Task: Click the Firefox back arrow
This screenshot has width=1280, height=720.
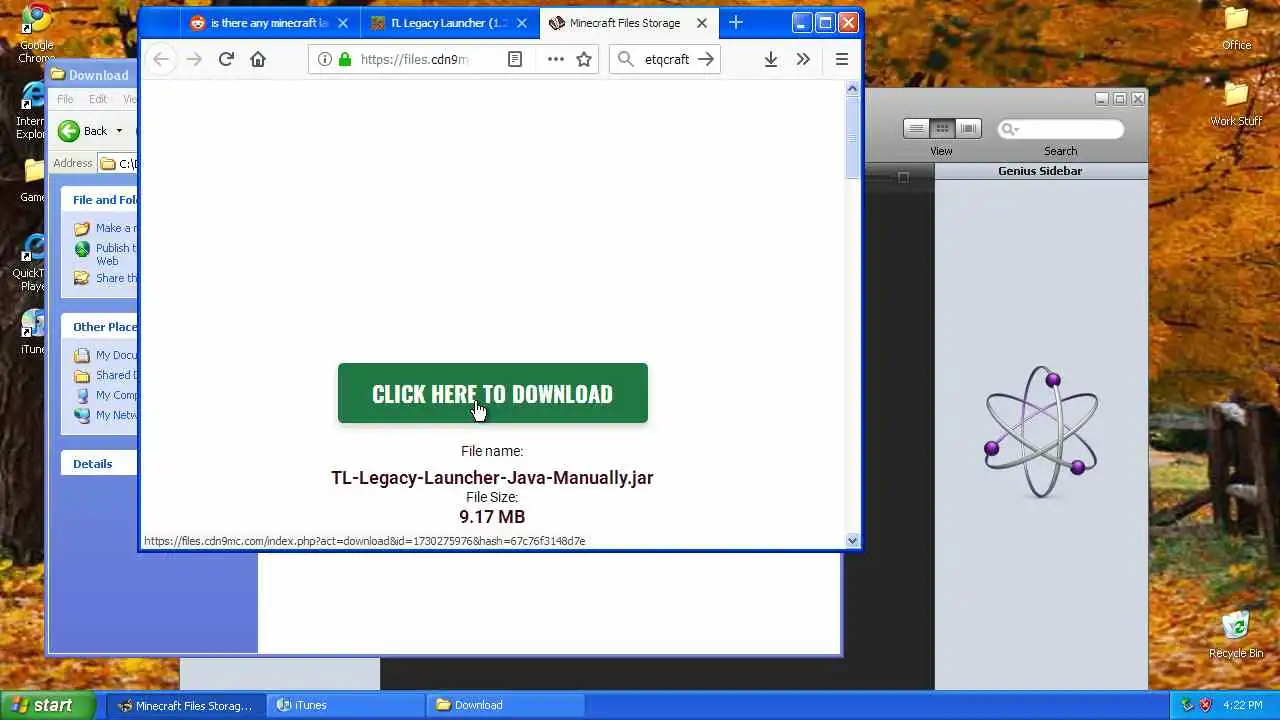Action: (161, 59)
